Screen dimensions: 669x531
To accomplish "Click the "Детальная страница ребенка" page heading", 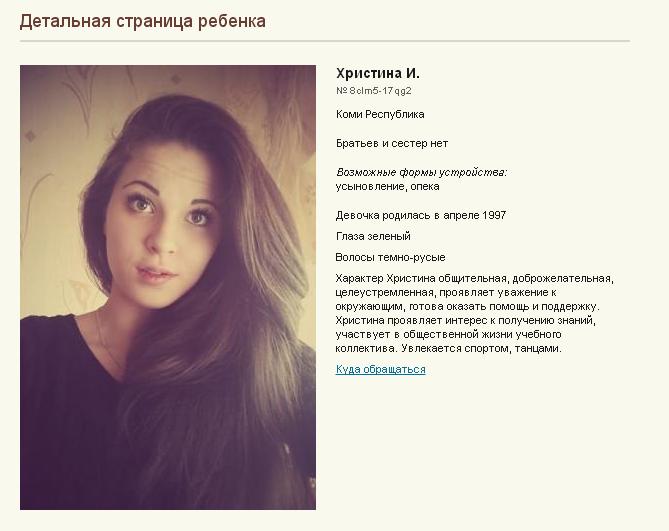I will click(x=143, y=21).
